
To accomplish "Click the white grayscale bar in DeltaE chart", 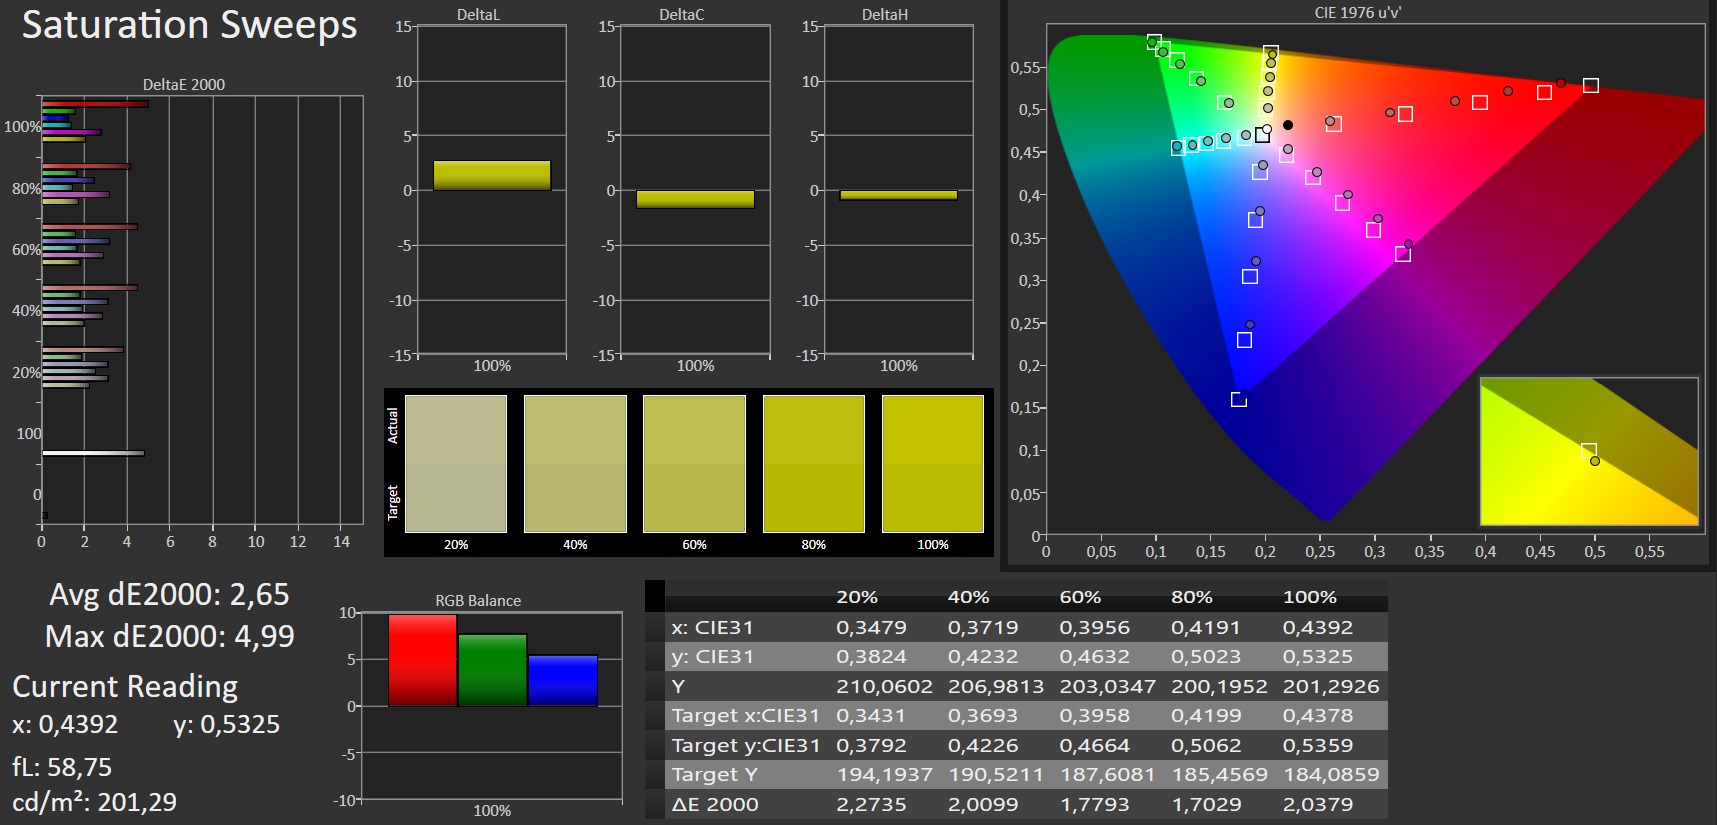I will 93,453.
